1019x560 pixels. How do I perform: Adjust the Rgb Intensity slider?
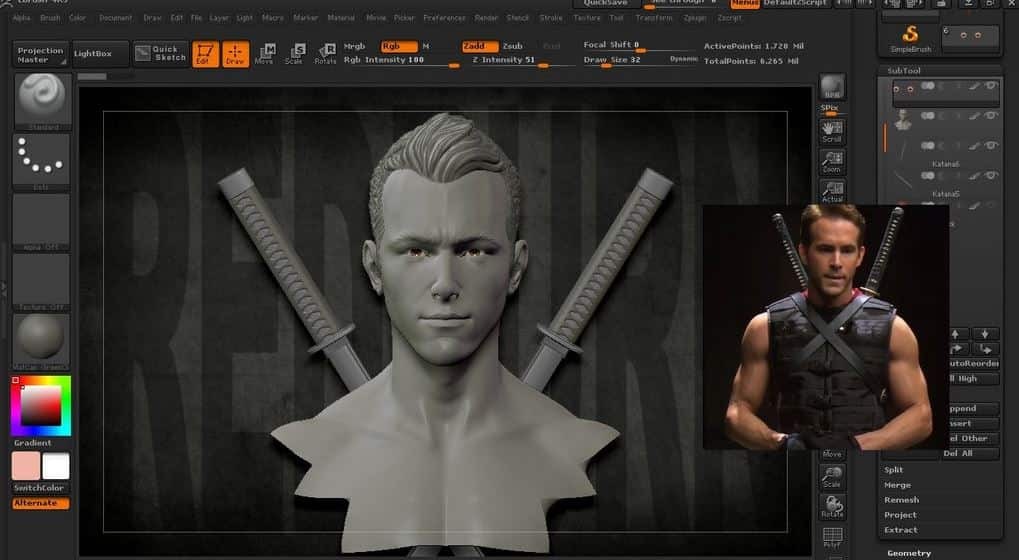(402, 60)
